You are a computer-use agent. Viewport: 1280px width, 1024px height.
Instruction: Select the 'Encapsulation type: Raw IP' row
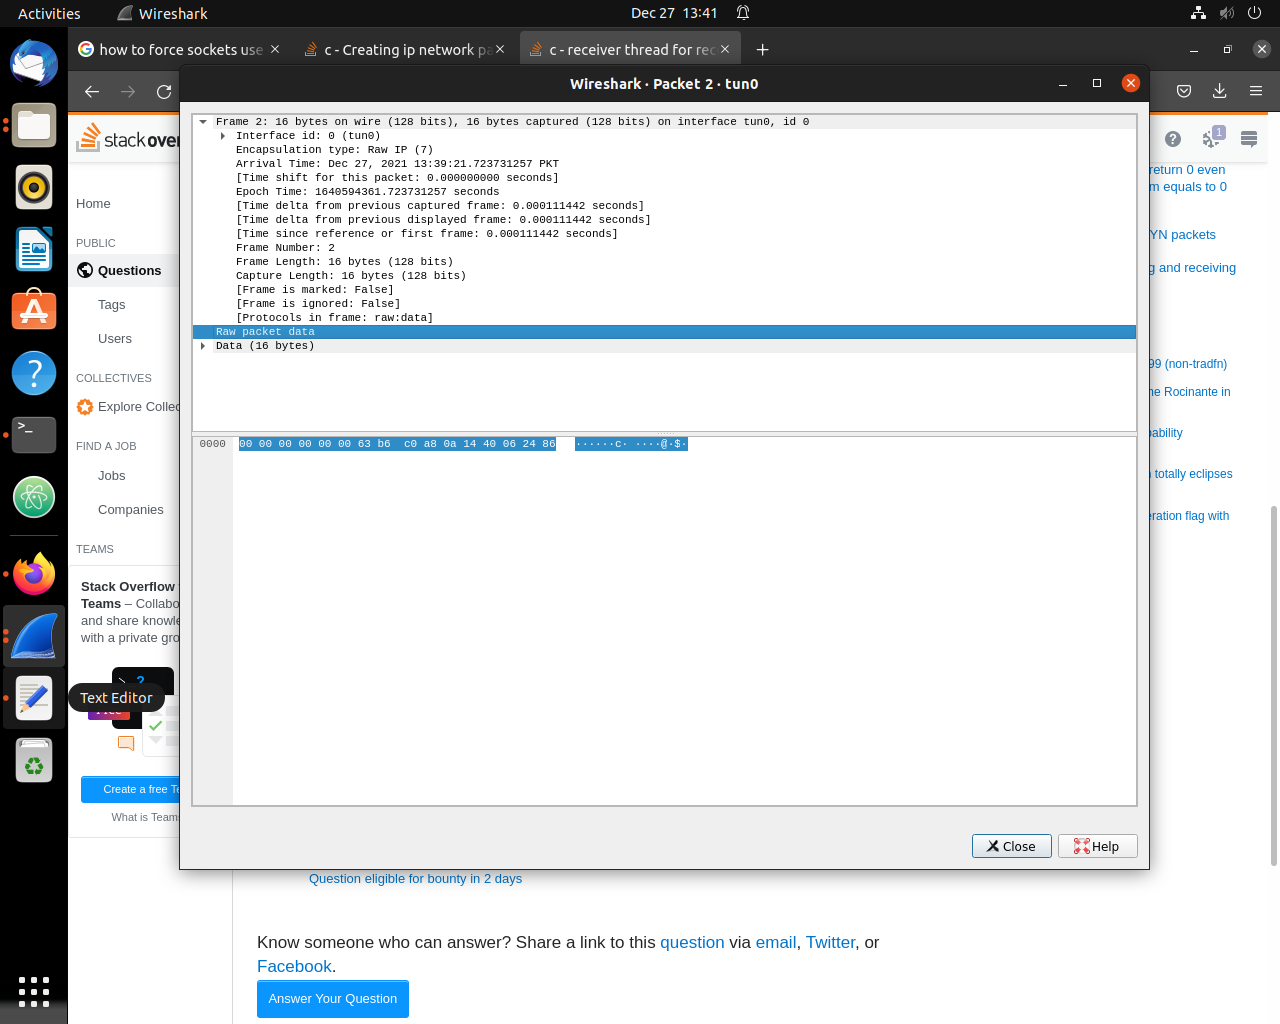(x=664, y=150)
